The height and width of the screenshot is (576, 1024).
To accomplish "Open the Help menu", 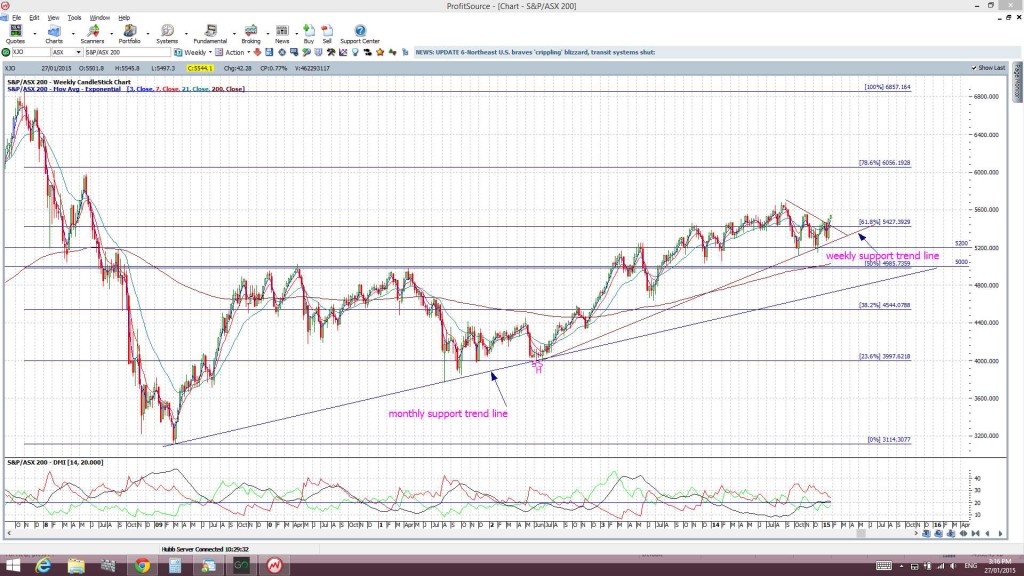I will [x=123, y=18].
